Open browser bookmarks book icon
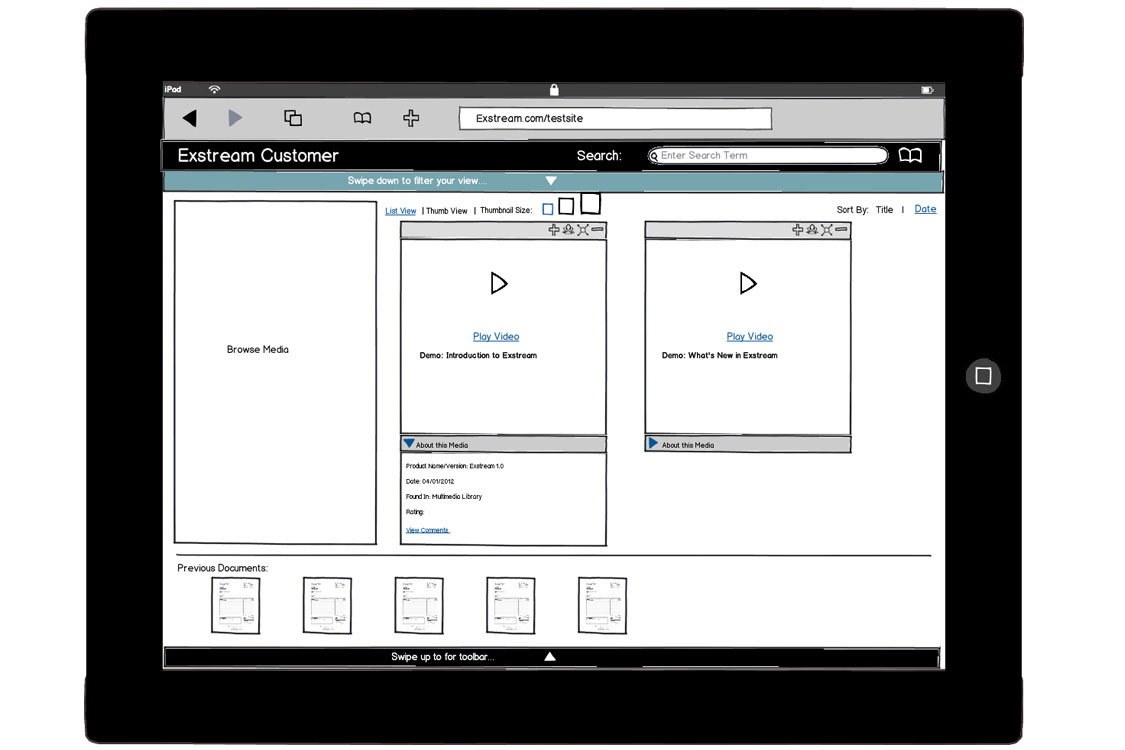Screen dimensions: 1125x750 click(x=362, y=118)
